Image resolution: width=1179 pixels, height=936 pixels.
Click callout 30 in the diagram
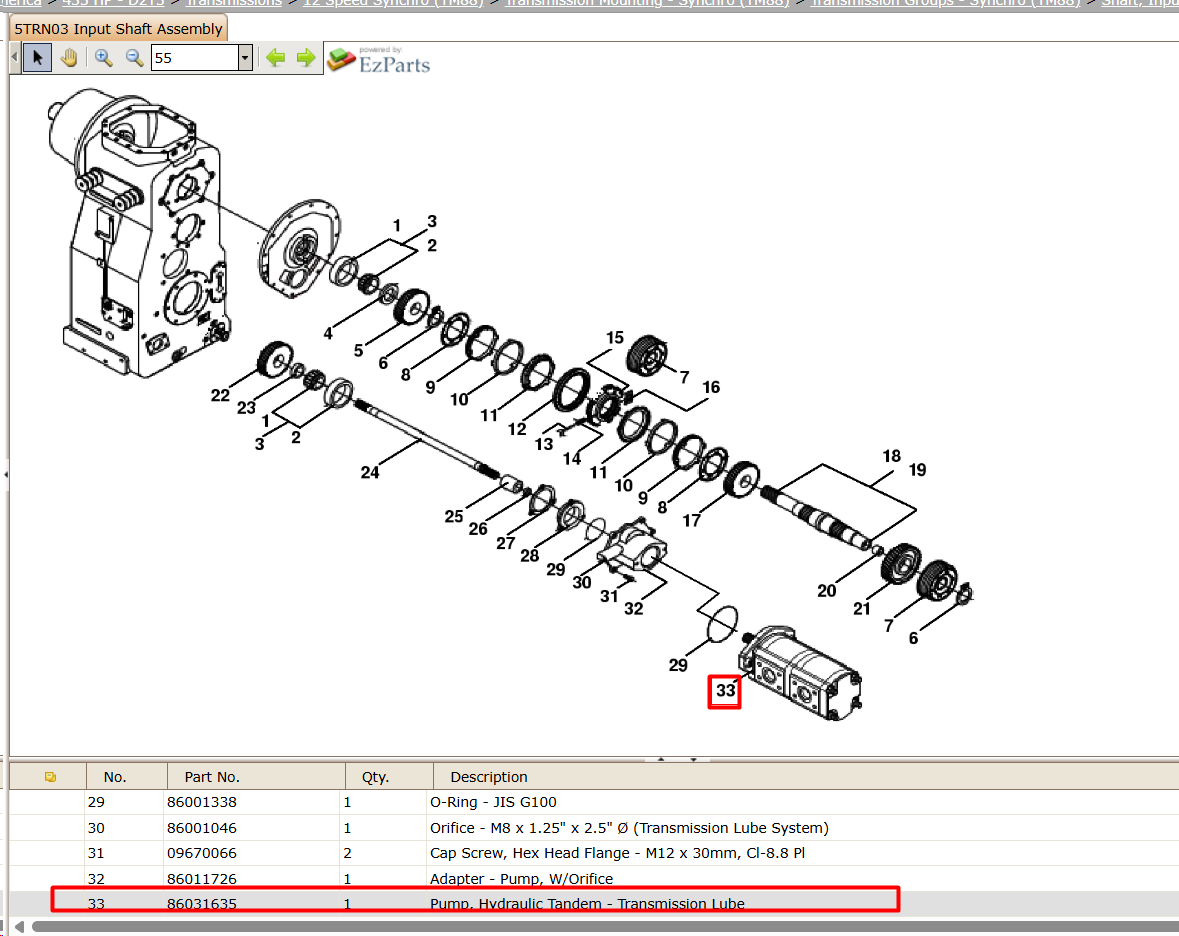(581, 583)
